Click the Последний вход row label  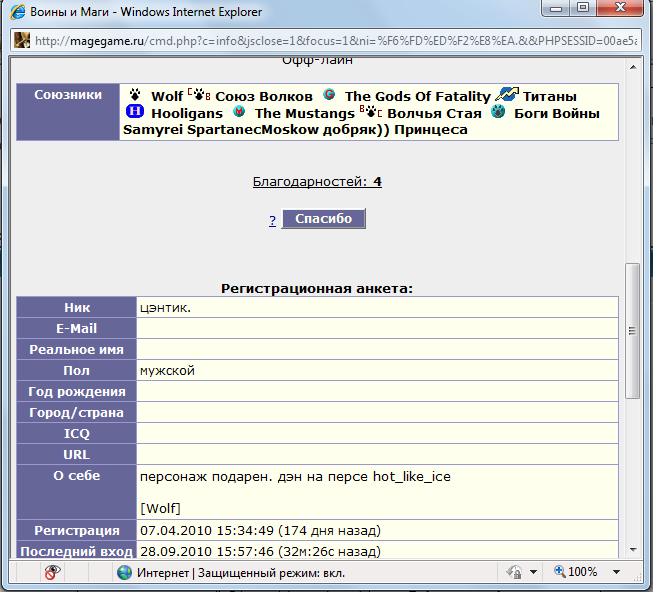click(x=77, y=550)
